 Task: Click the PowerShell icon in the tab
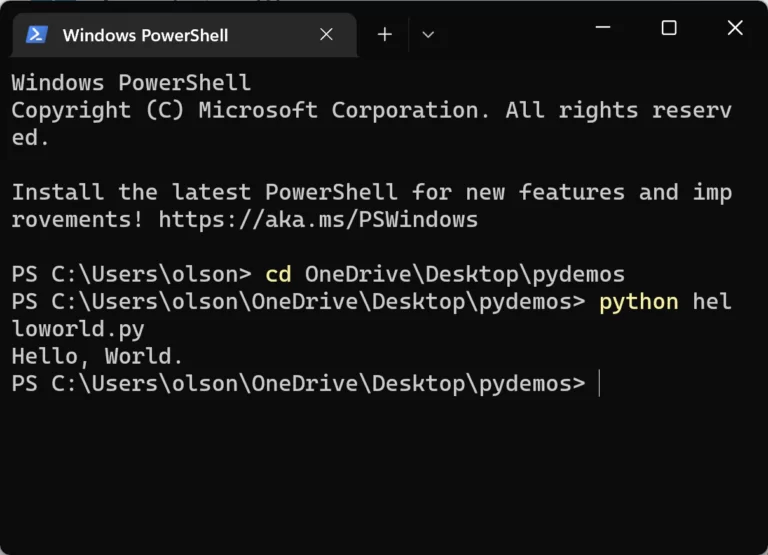click(37, 35)
